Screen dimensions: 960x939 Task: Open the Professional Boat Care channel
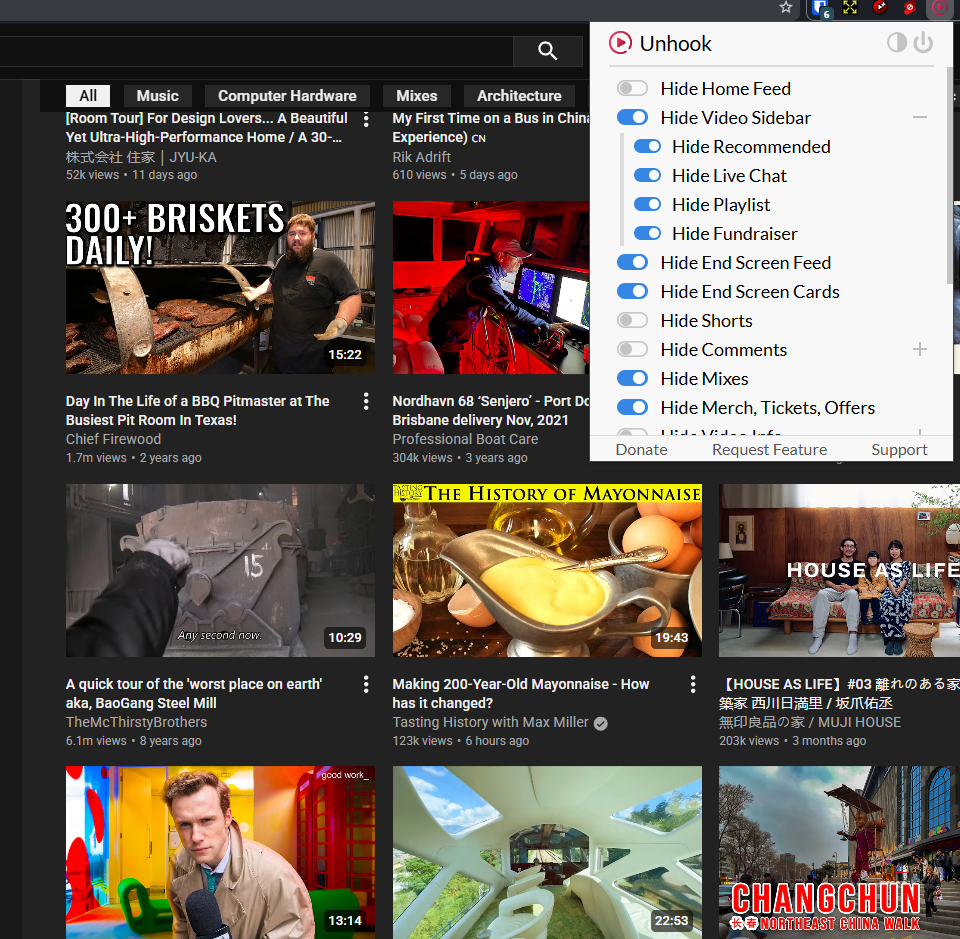465,439
